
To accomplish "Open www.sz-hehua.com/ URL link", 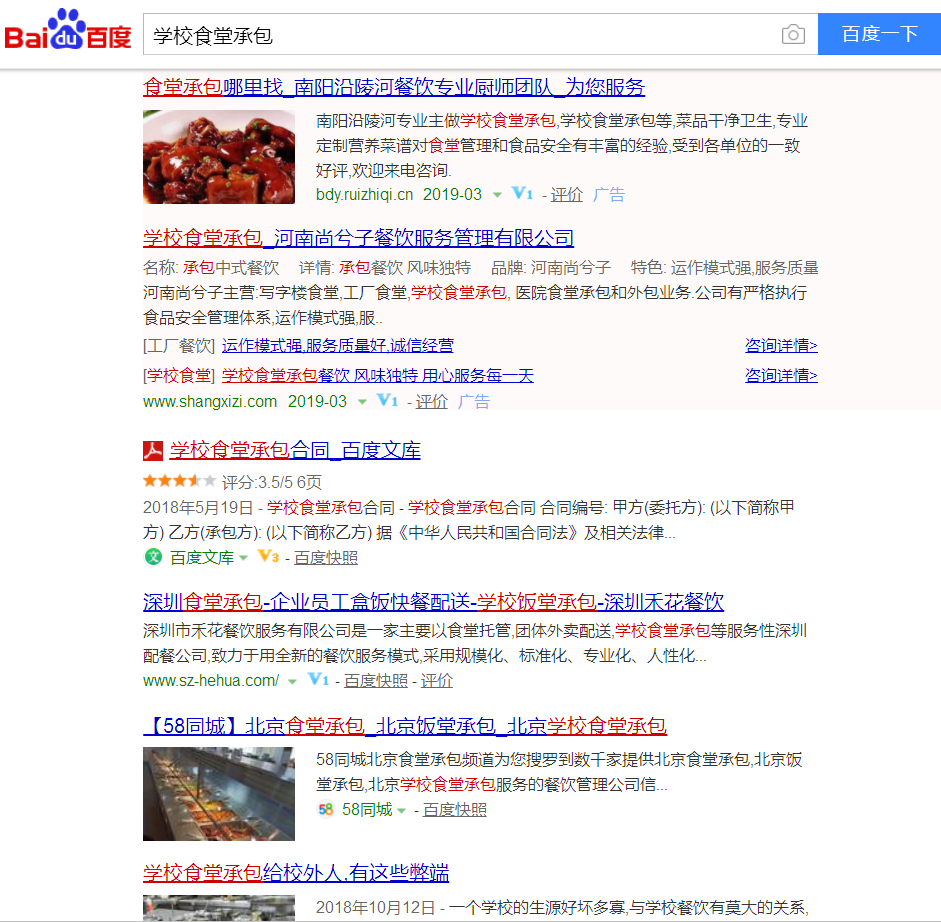I will [x=211, y=681].
